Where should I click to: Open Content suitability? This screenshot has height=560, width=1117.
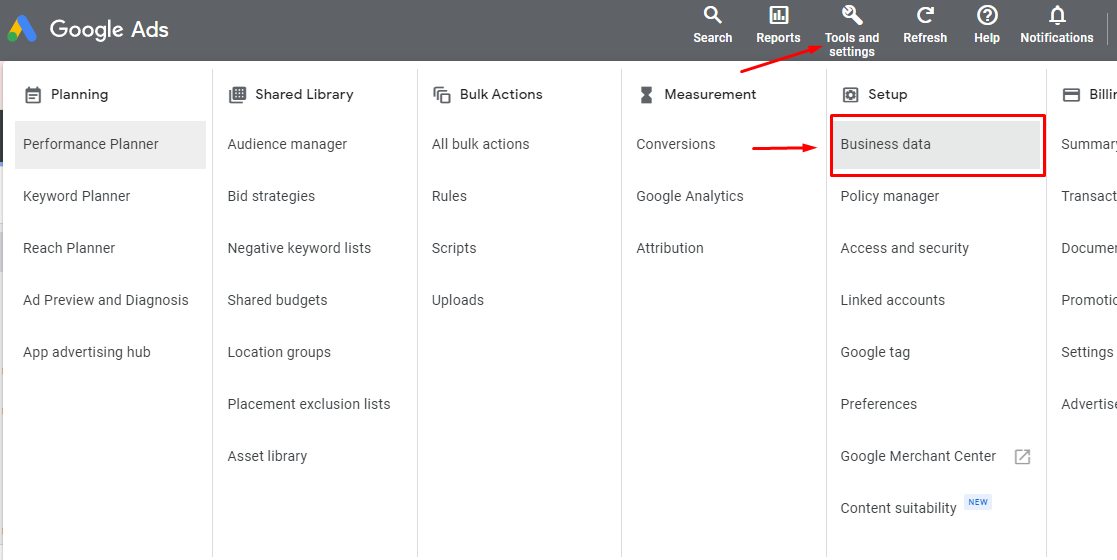point(898,508)
